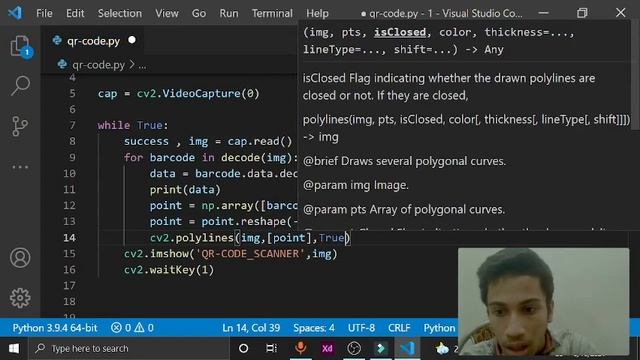The width and height of the screenshot is (640, 360).
Task: Click the unsaved dot on the qr-code.py tab
Action: tap(131, 40)
